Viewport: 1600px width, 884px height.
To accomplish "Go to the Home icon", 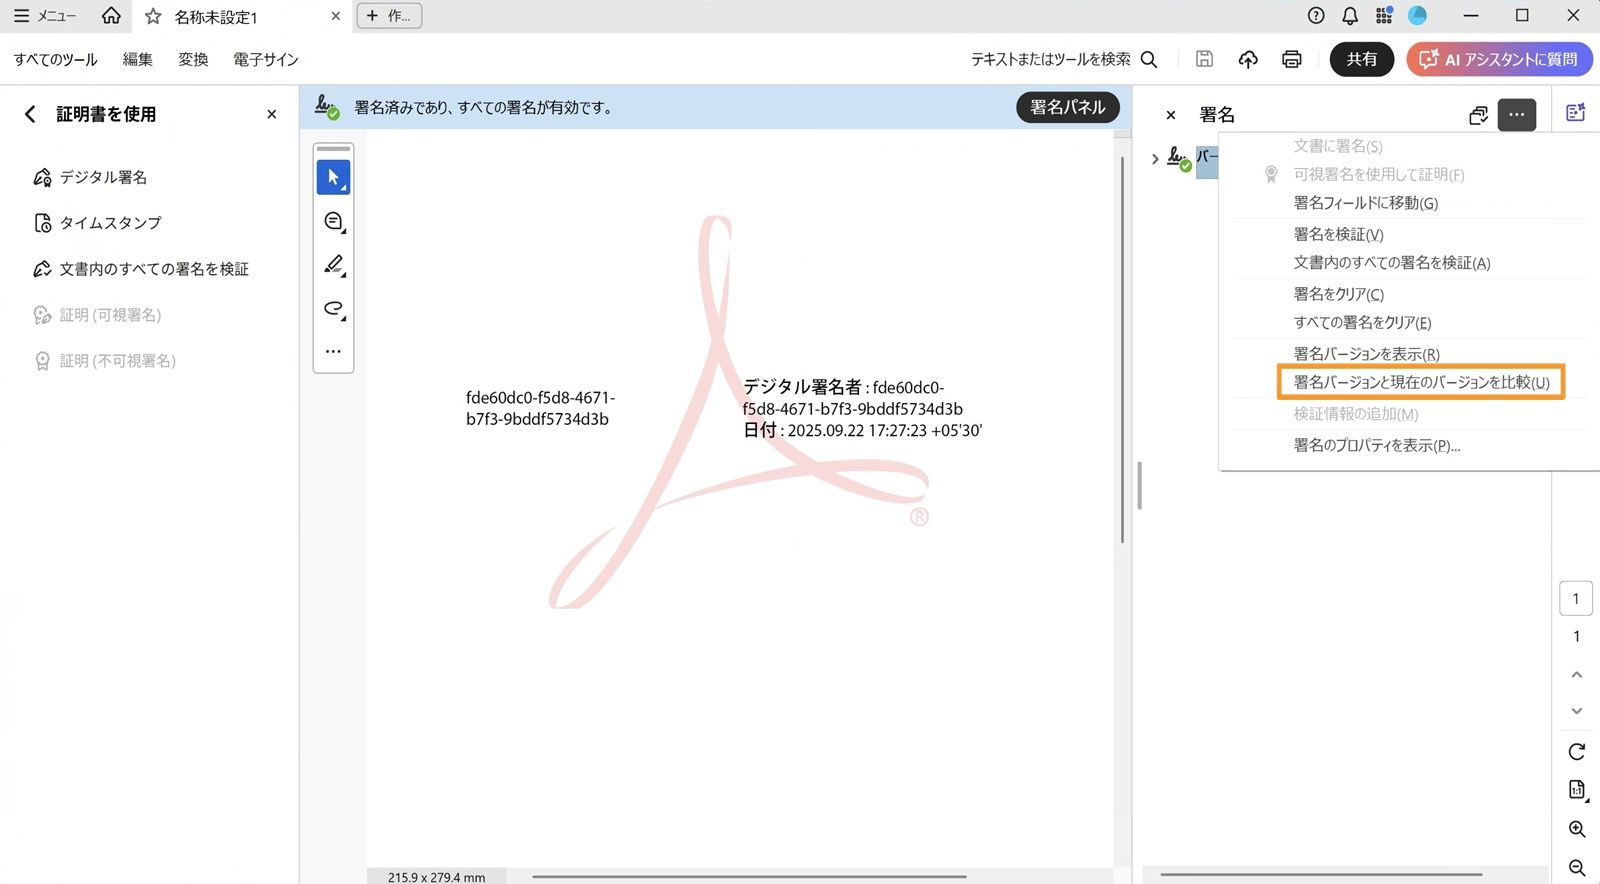I will pos(111,16).
